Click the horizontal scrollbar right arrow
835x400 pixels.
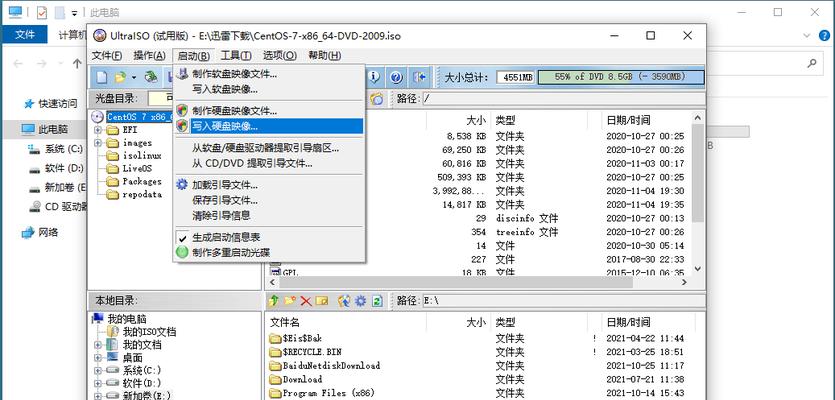684,282
